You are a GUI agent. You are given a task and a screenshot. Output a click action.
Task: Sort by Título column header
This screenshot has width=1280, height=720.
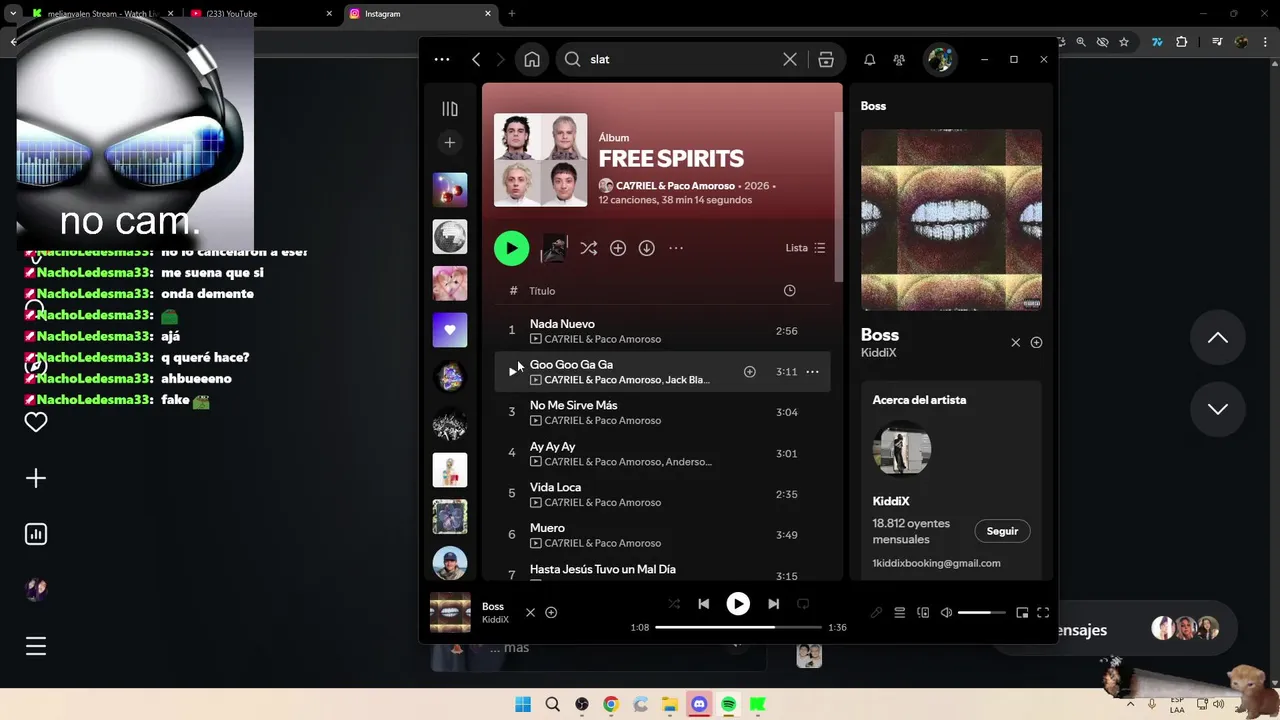542,291
